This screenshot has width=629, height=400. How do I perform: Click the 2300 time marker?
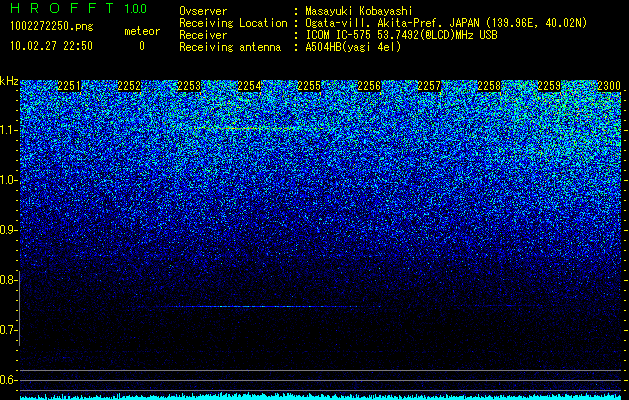609,86
